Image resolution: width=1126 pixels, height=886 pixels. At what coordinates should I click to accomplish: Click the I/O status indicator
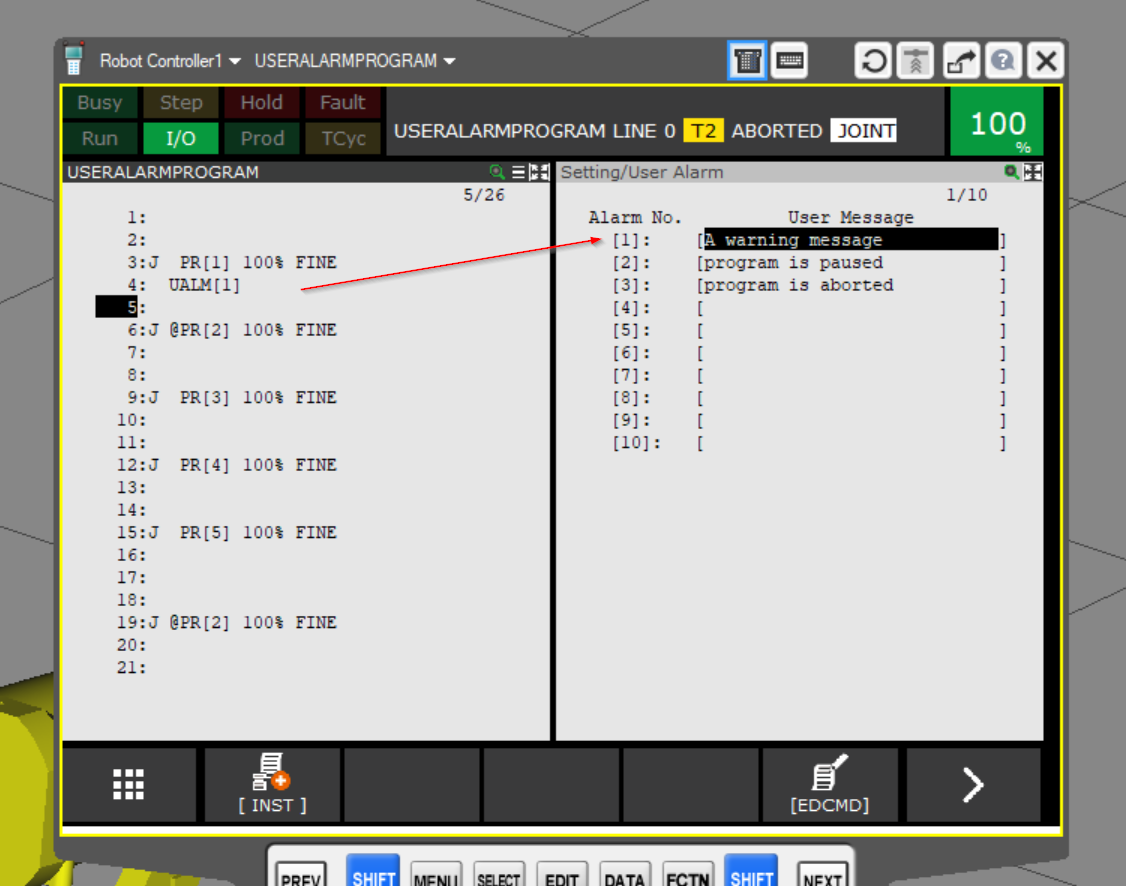[181, 139]
